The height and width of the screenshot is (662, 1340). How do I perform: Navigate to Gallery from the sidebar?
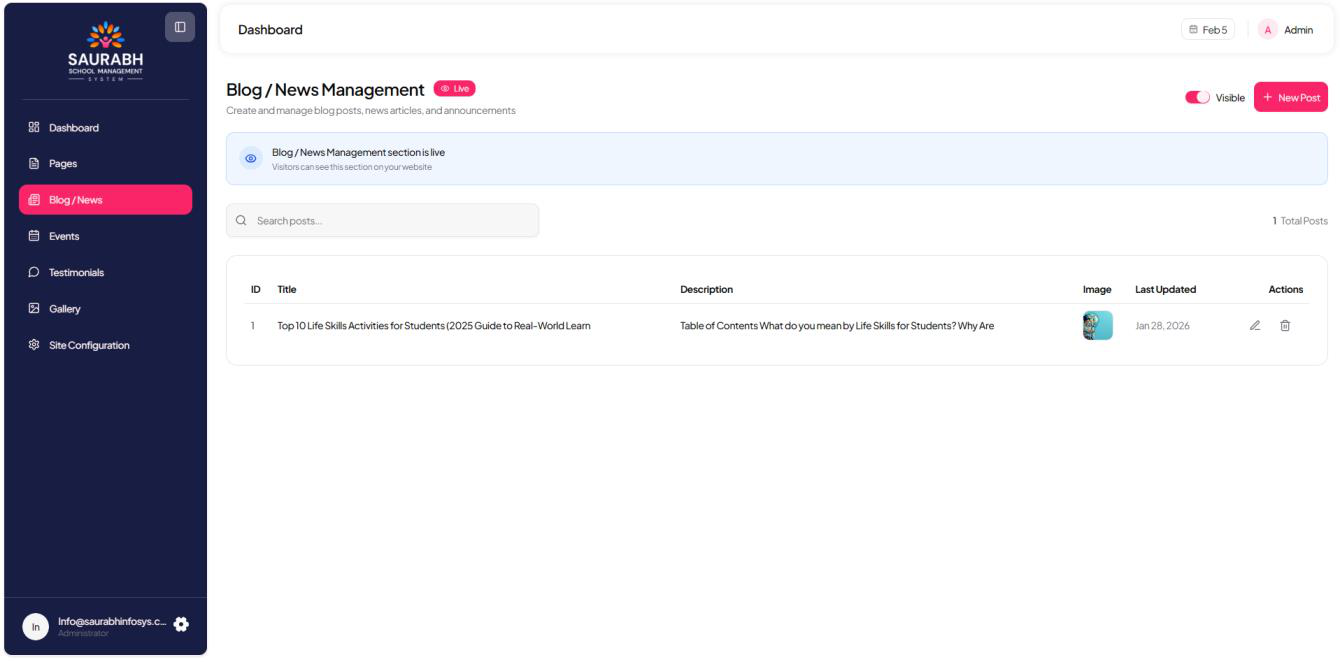coord(66,309)
